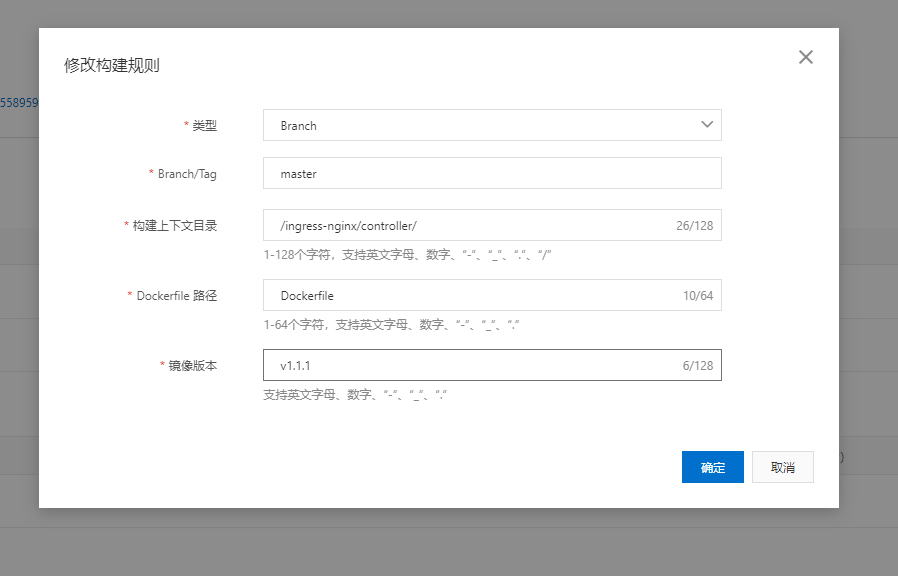Click the Branch/Tag field label
Viewport: 898px width, 576px height.
186,173
